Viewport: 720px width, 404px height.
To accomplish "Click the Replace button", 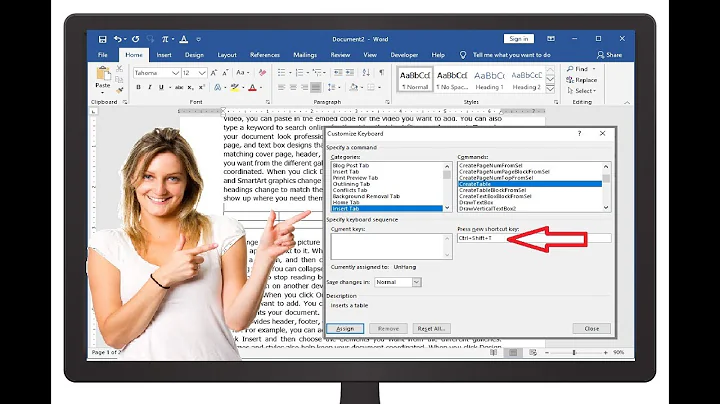I will [582, 80].
